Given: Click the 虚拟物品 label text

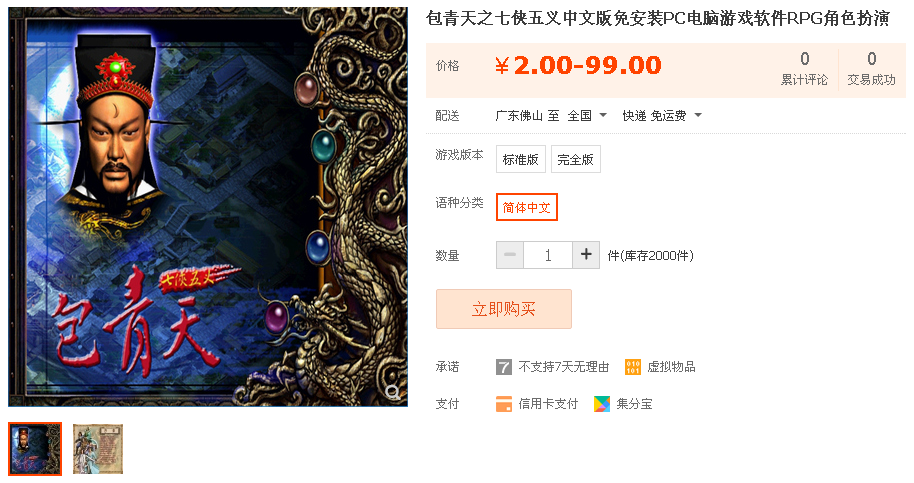Looking at the screenshot, I should 671,367.
